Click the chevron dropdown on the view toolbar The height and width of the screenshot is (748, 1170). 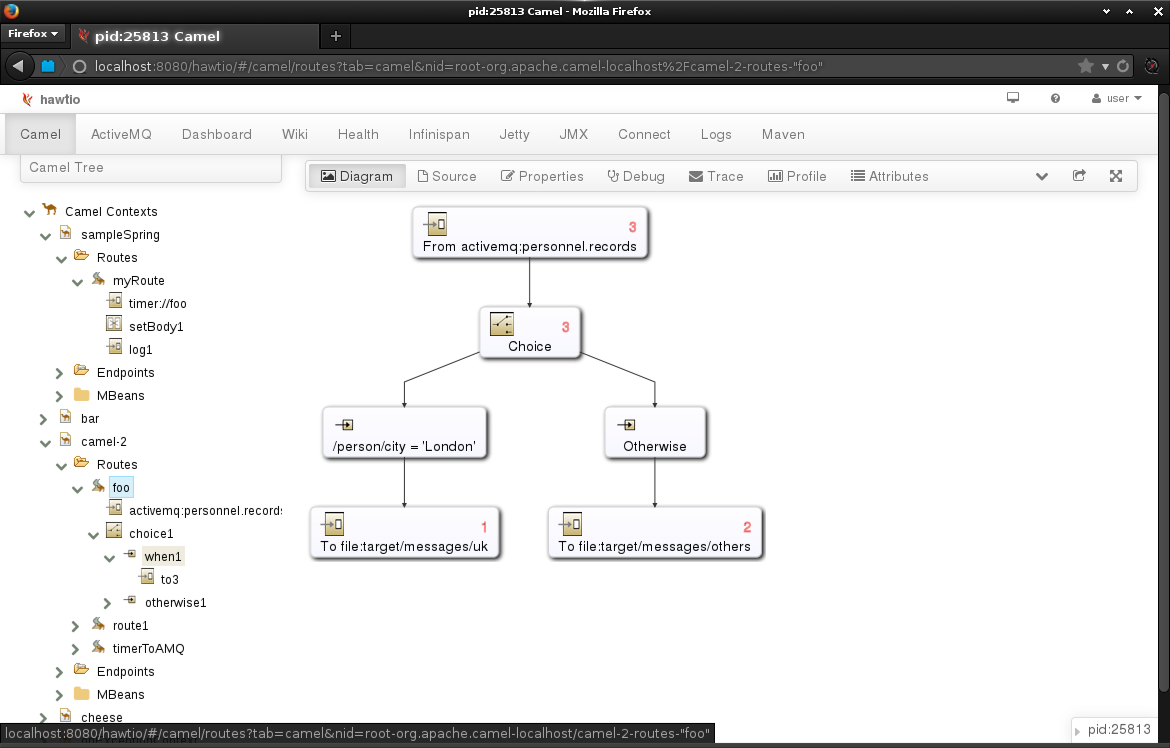1042,176
